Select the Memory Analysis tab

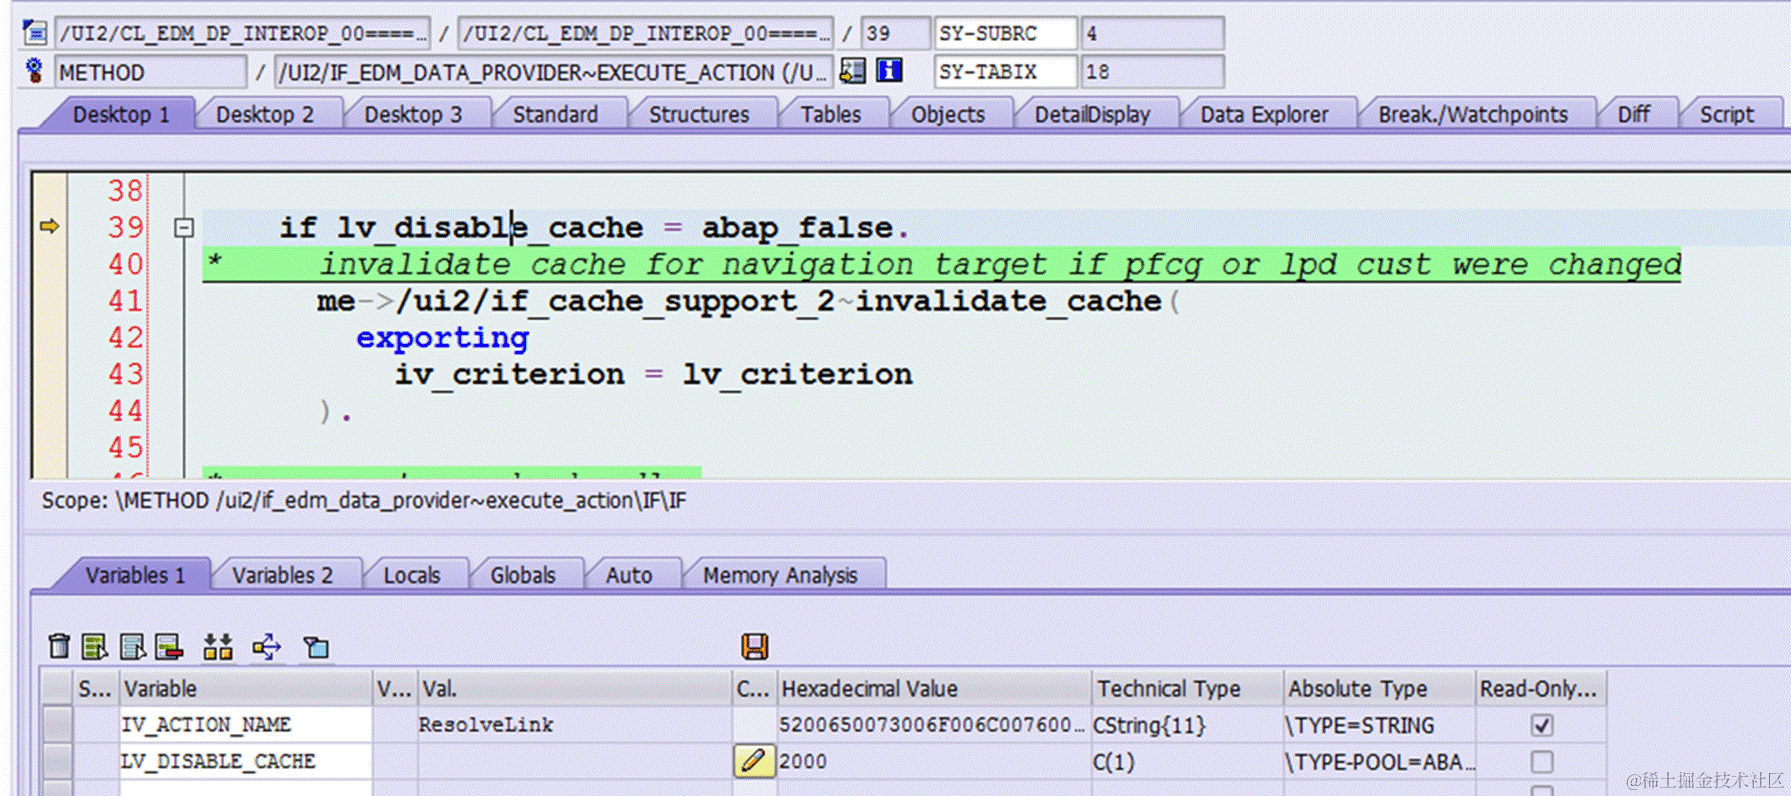click(x=780, y=575)
